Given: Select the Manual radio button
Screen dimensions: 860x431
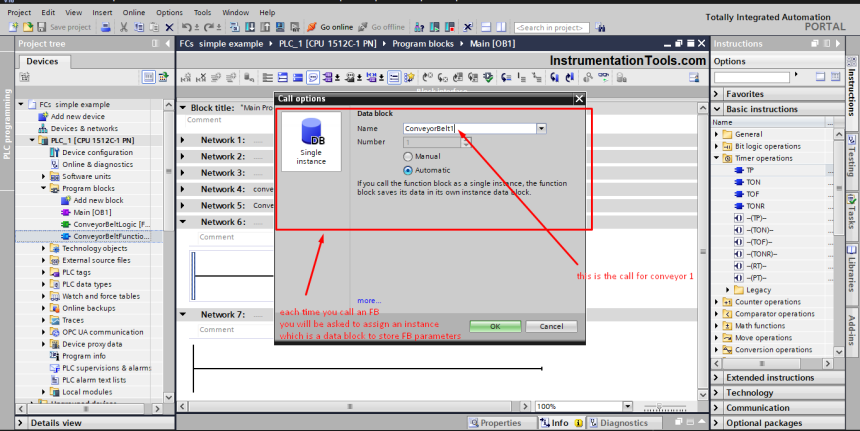Looking at the screenshot, I should click(408, 156).
